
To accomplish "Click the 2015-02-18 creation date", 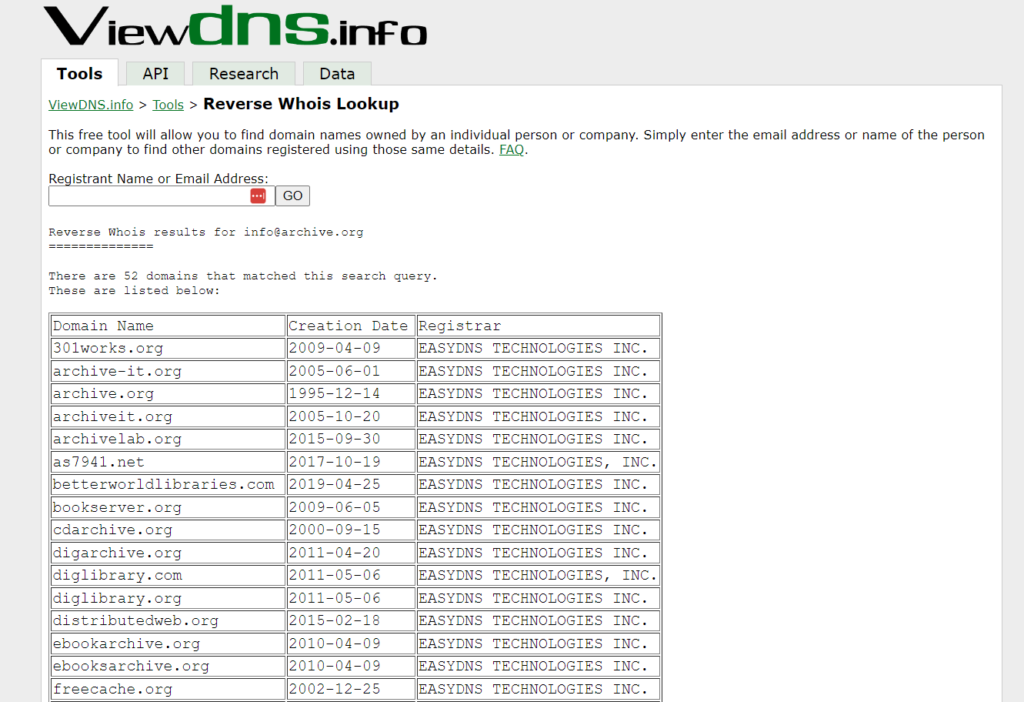I will coord(351,620).
